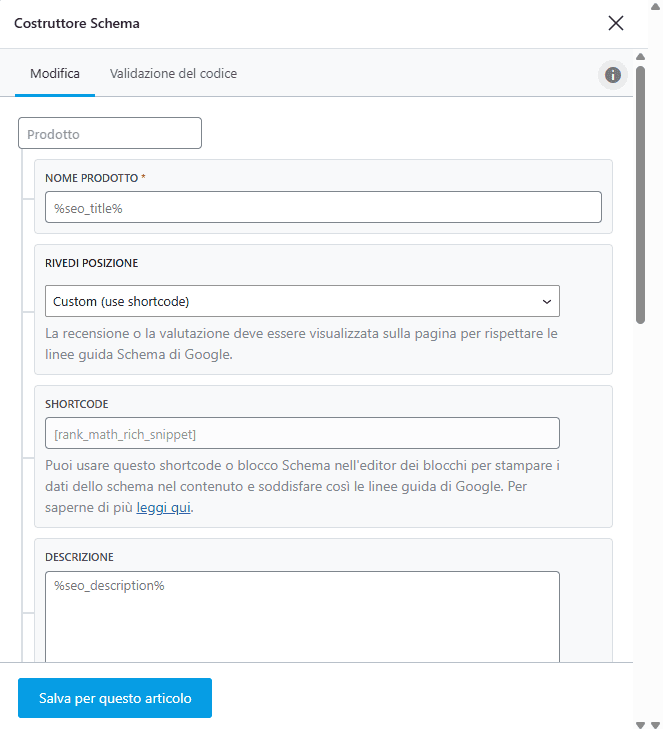
Task: Click the NOME PRODOTTO label
Action: pyautogui.click(x=92, y=178)
